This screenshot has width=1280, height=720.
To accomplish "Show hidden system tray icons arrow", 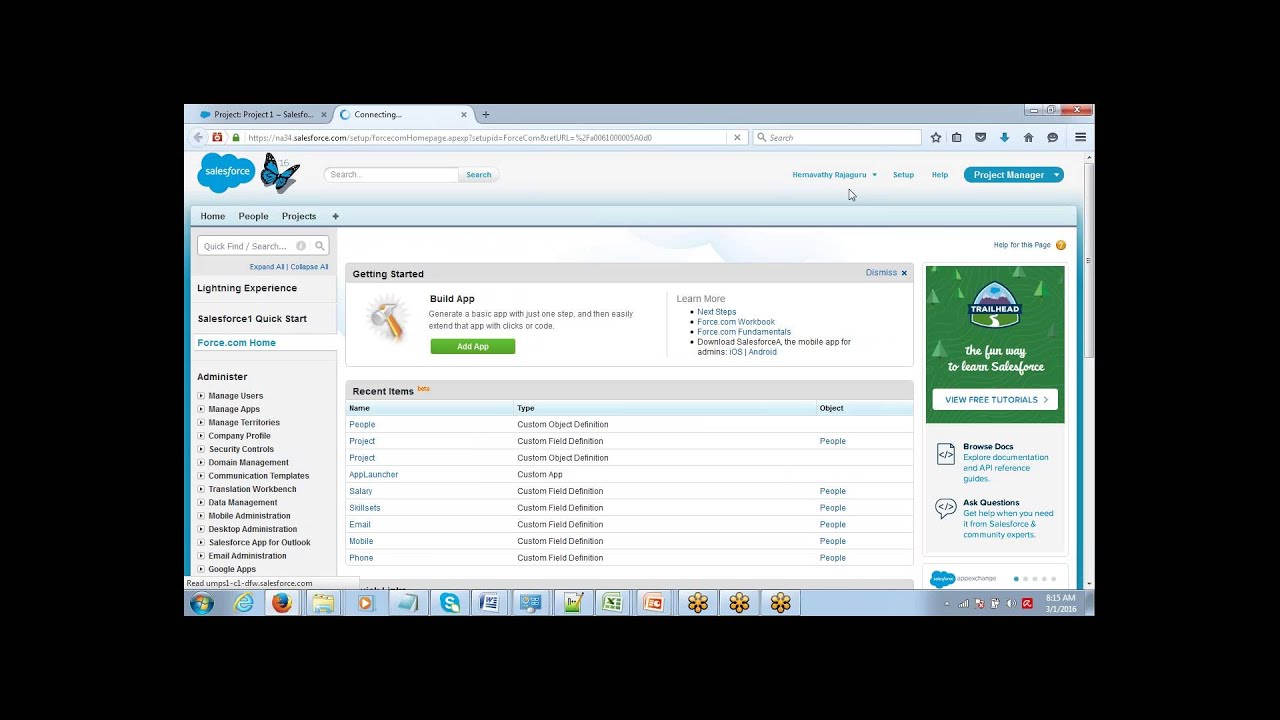I will (x=946, y=603).
